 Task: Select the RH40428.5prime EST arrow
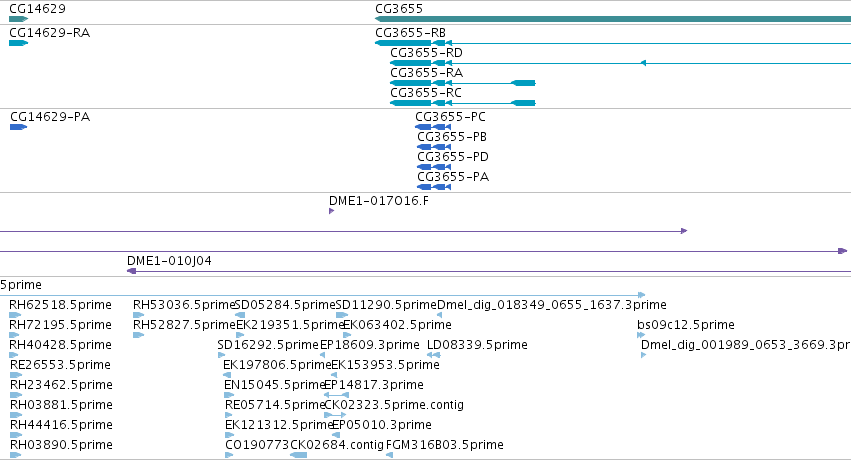click(14, 355)
